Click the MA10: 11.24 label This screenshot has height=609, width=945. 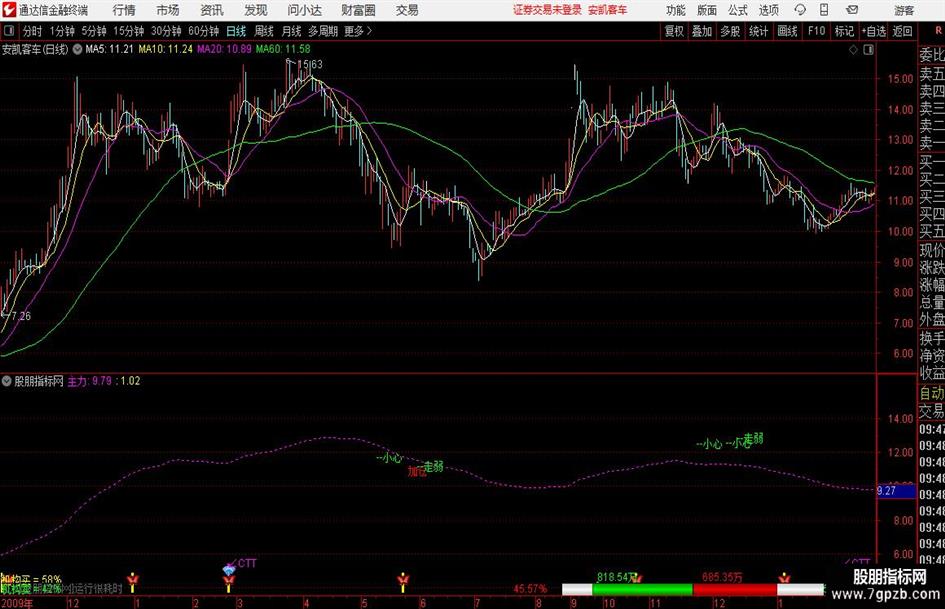click(166, 49)
